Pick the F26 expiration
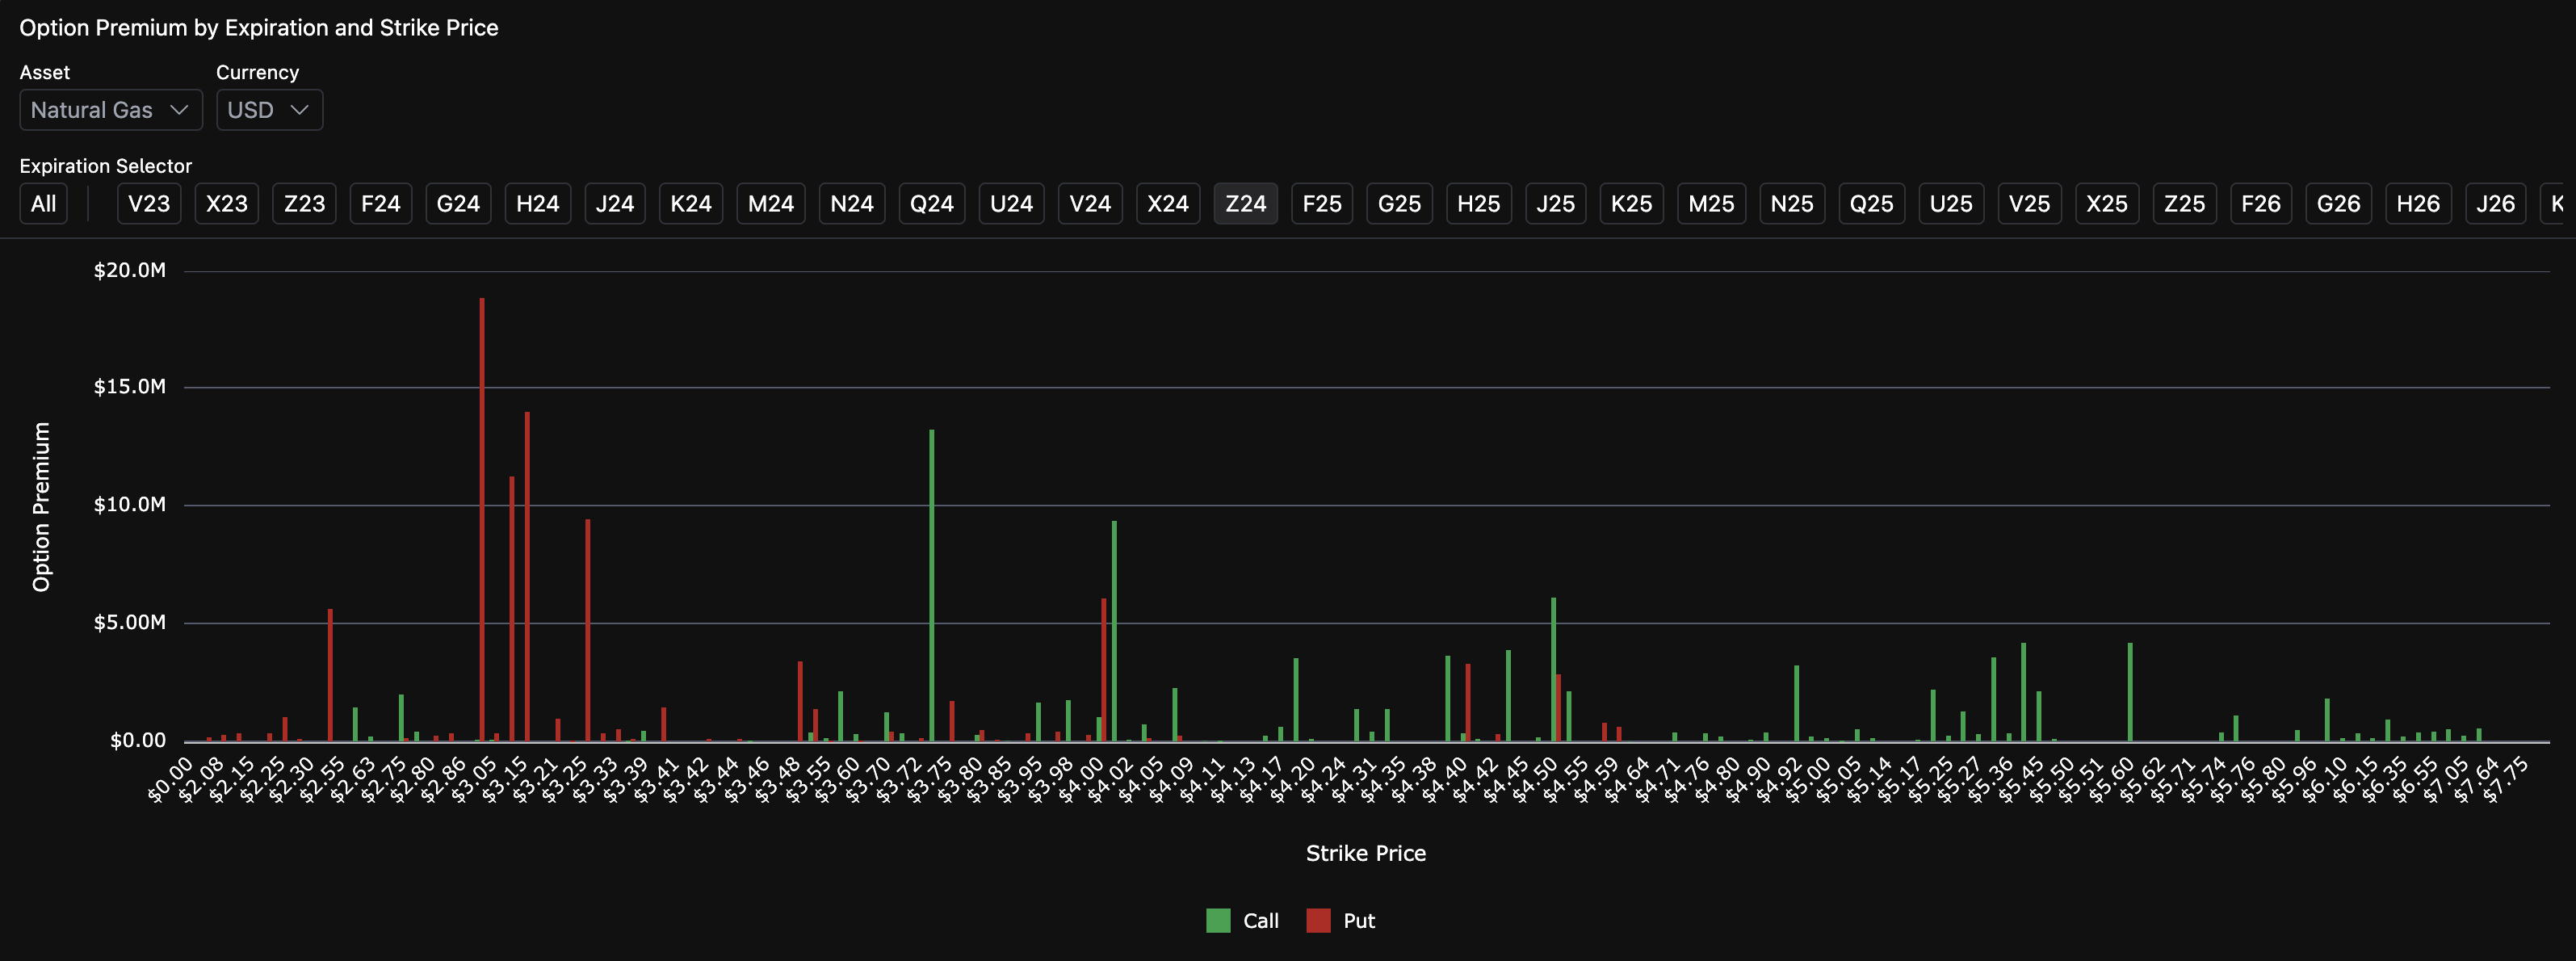This screenshot has width=2576, height=961. coord(2261,204)
